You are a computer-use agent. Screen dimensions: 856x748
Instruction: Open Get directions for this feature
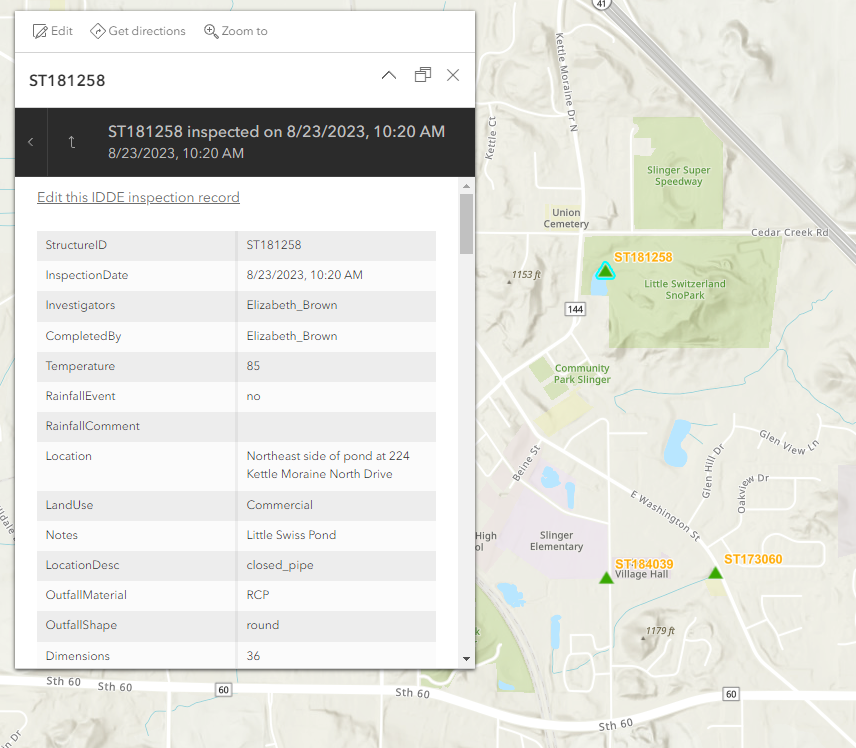138,31
